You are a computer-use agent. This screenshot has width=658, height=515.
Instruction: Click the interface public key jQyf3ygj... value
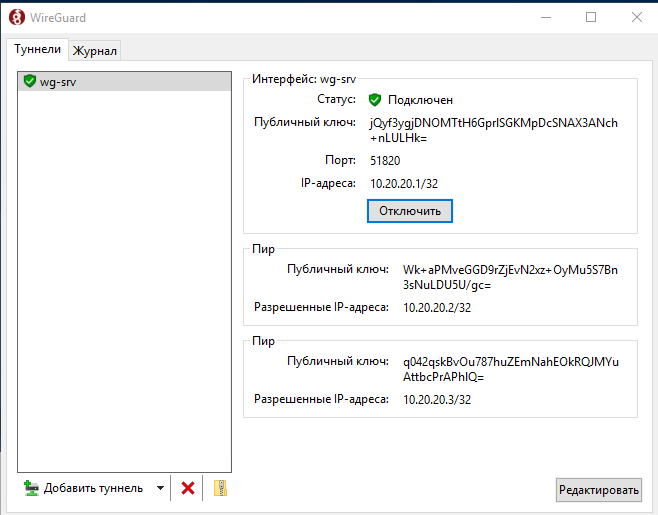(494, 130)
